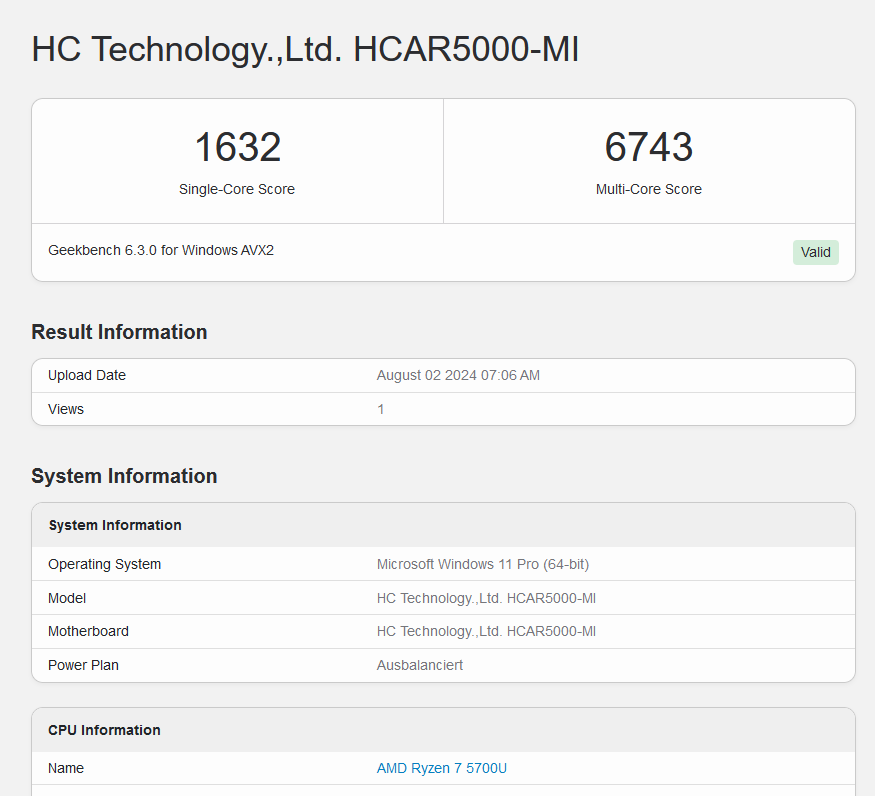Screen dimensions: 875x796
Task: Click the Multi-Core Score label
Action: point(648,189)
